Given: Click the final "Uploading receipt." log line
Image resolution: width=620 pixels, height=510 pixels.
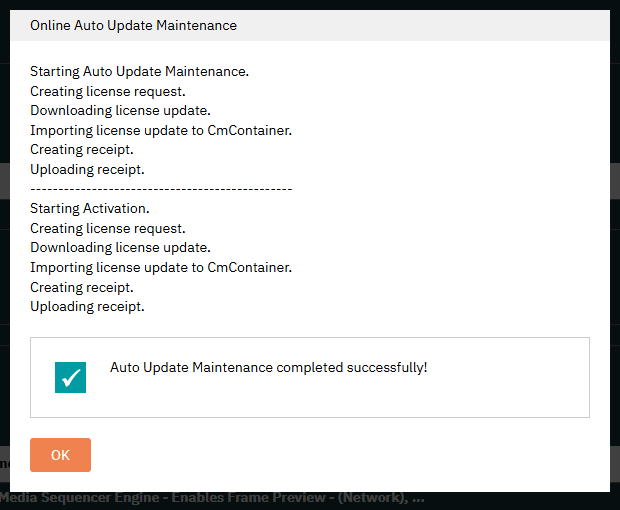Looking at the screenshot, I should tap(87, 306).
